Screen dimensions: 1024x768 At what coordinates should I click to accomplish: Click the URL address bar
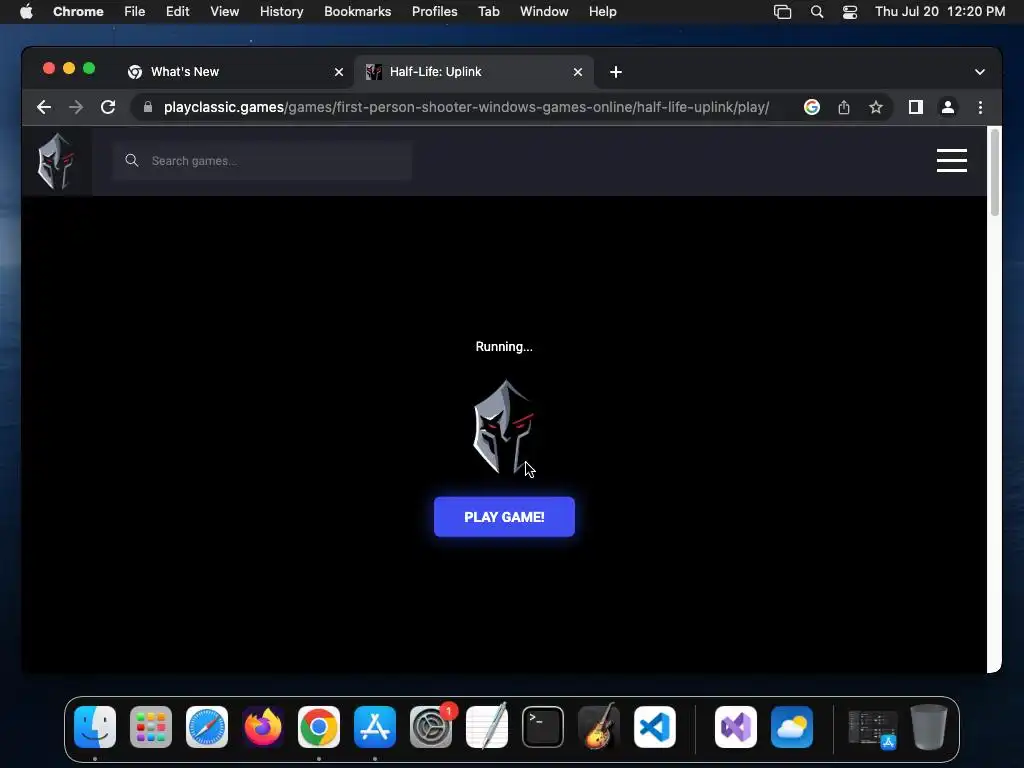click(x=466, y=107)
